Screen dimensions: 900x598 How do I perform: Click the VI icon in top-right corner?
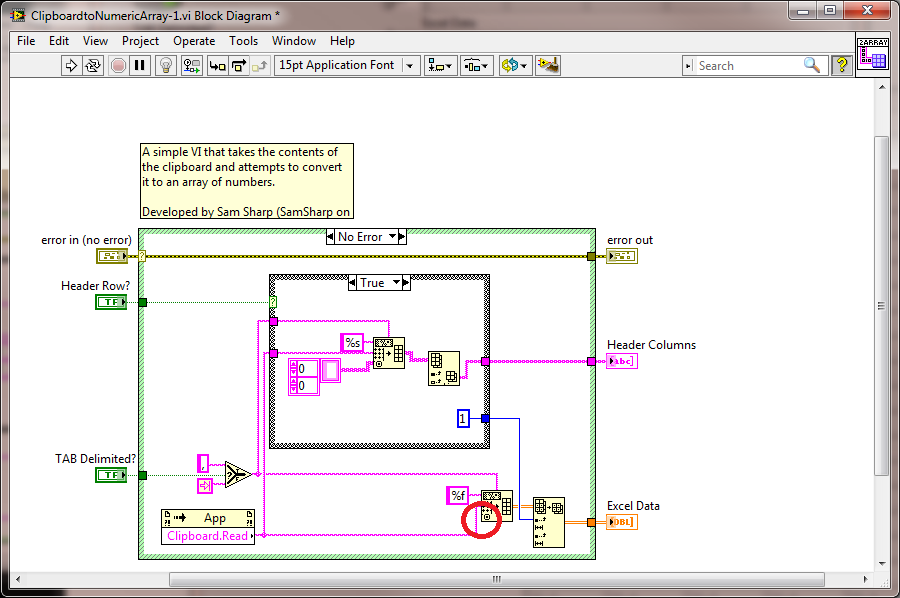point(872,54)
